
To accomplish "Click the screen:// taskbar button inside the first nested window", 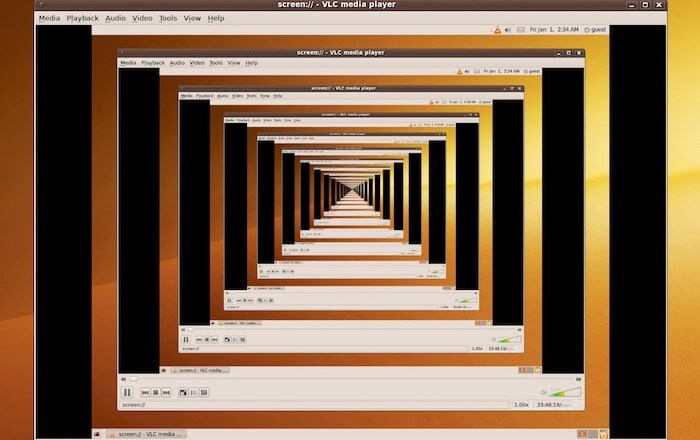I will click(200, 370).
